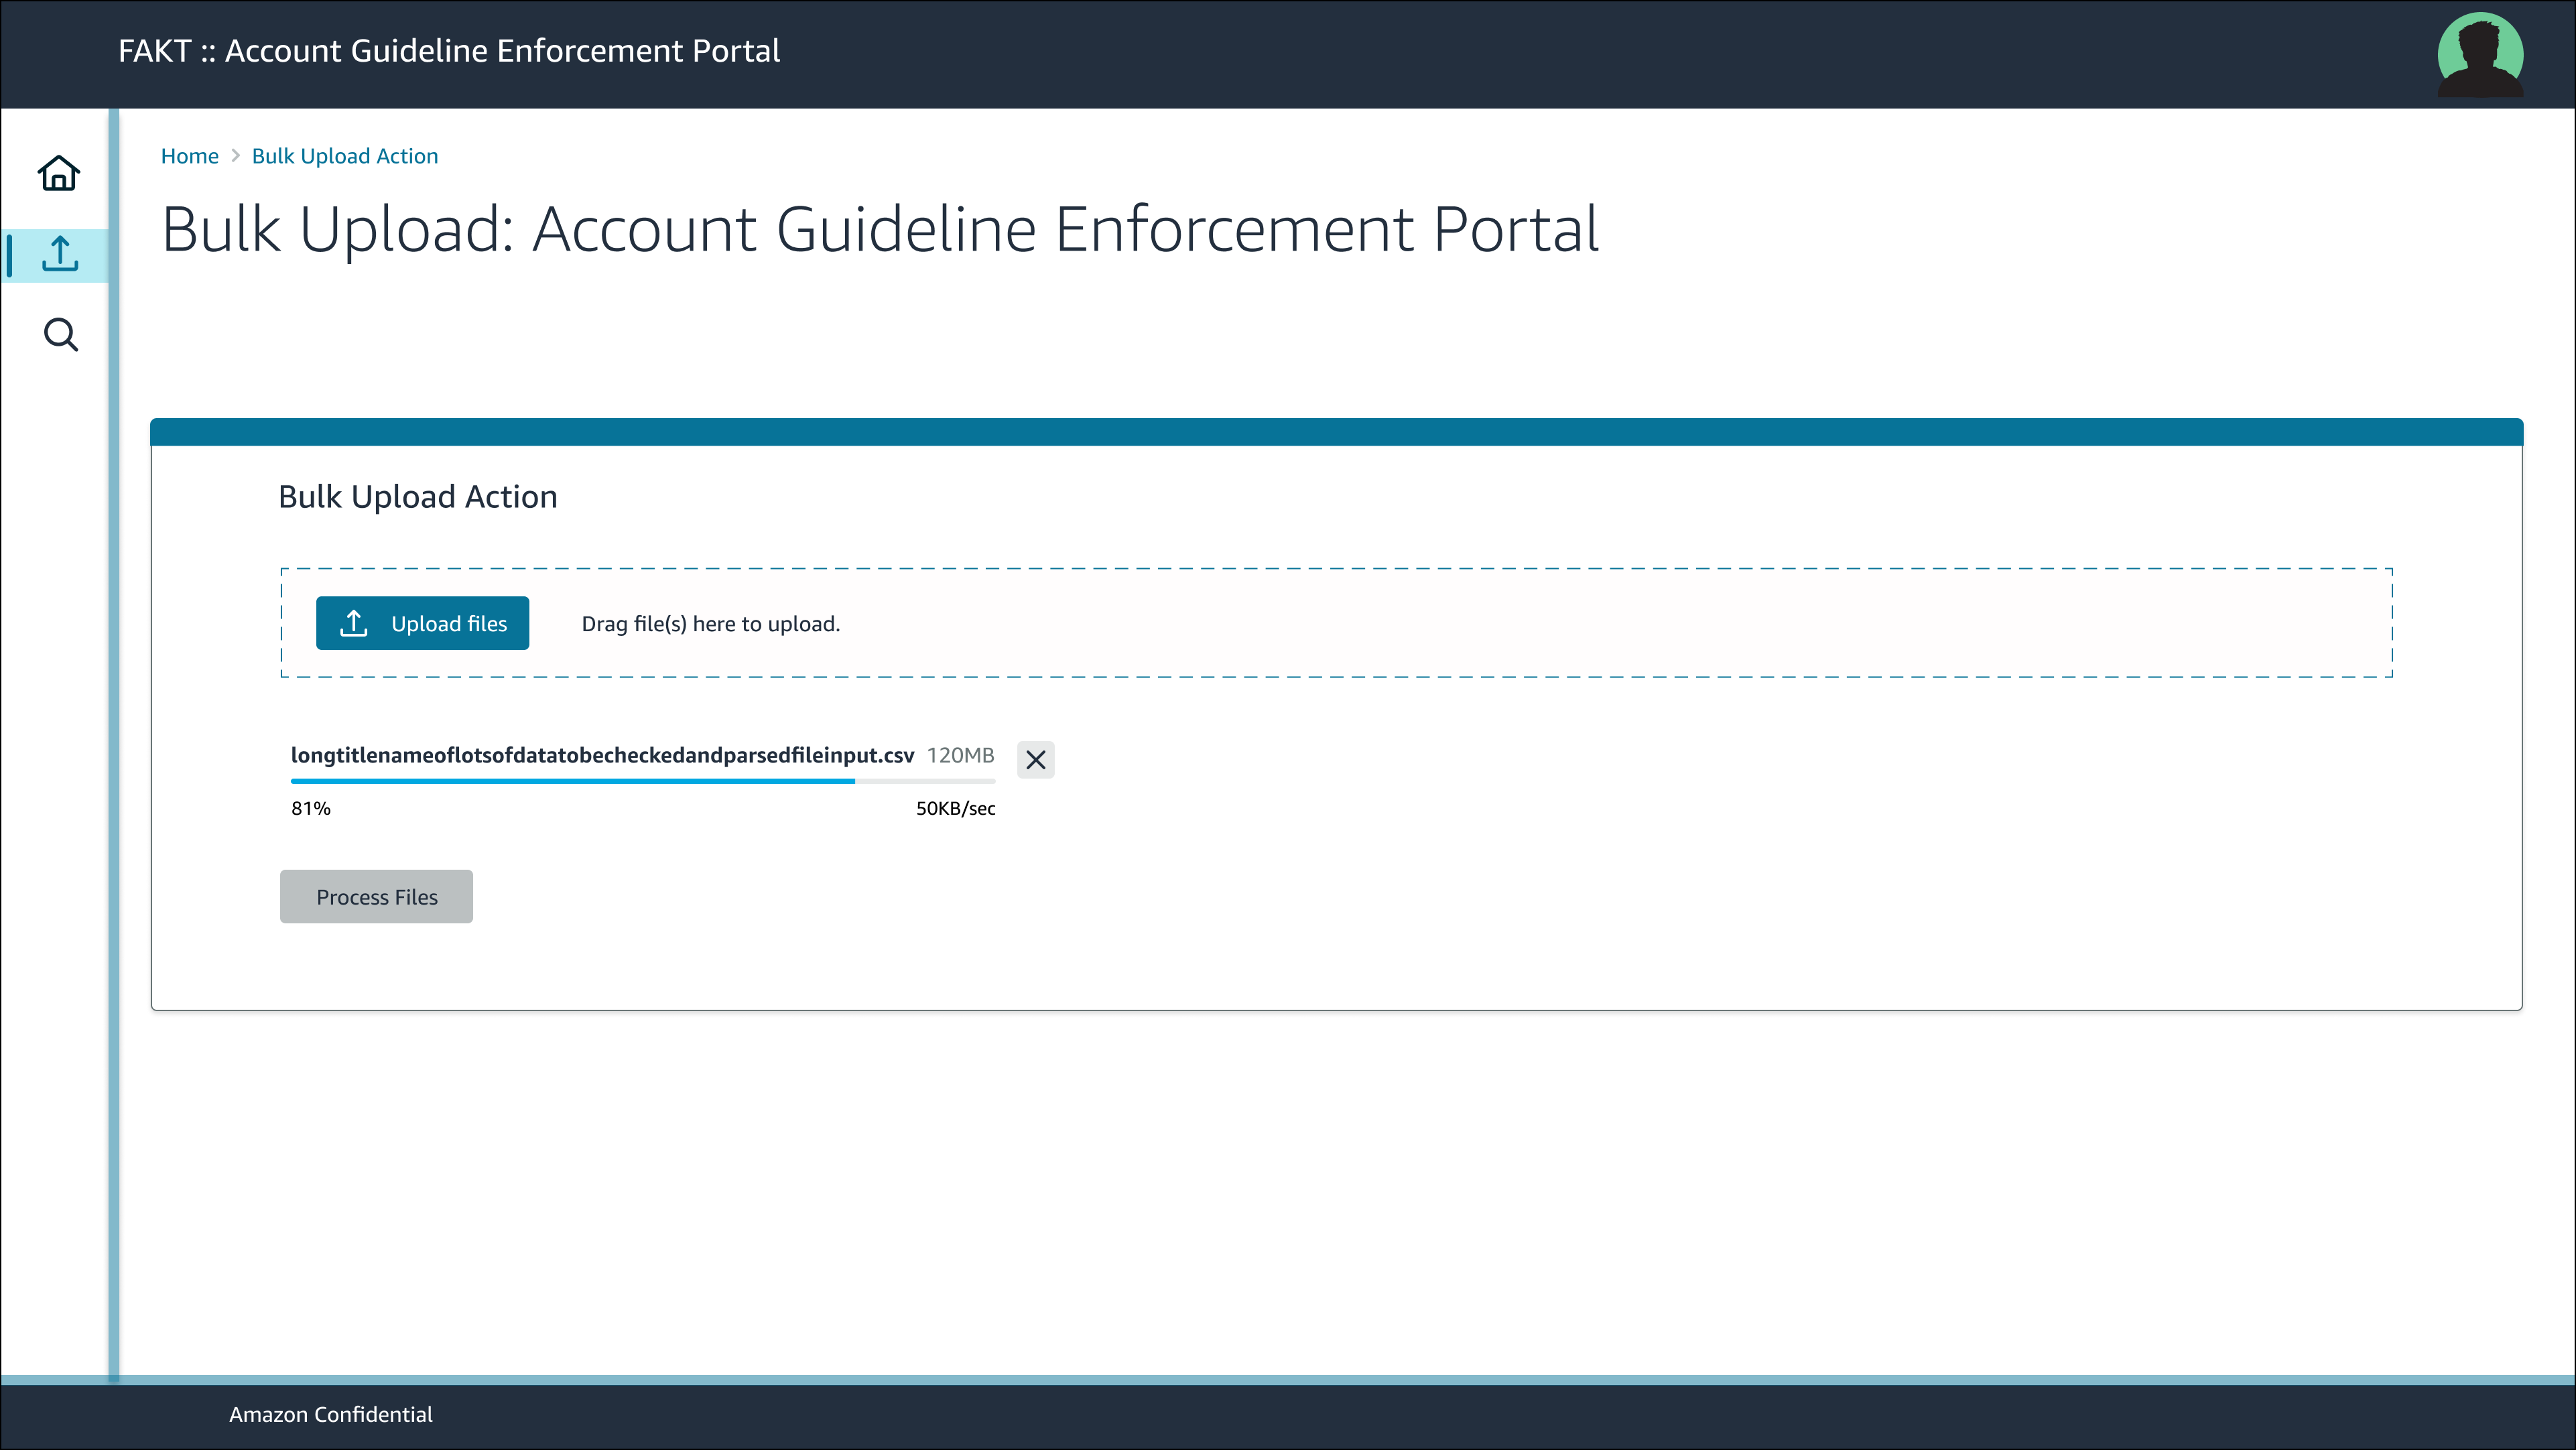Click the 50KB/sec upload speed
Viewport: 2576px width, 1450px height.
pyautogui.click(x=956, y=808)
